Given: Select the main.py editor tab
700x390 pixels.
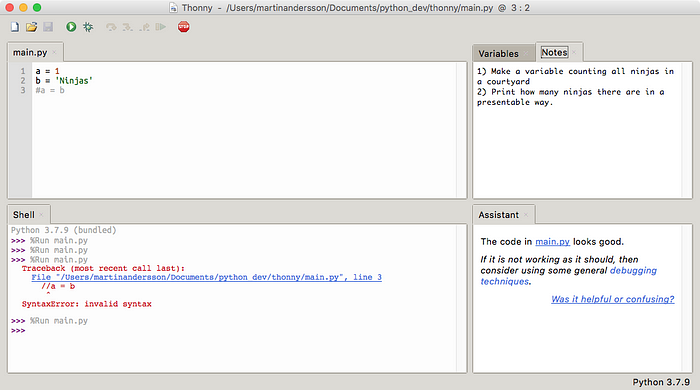Looking at the screenshot, I should [30, 52].
